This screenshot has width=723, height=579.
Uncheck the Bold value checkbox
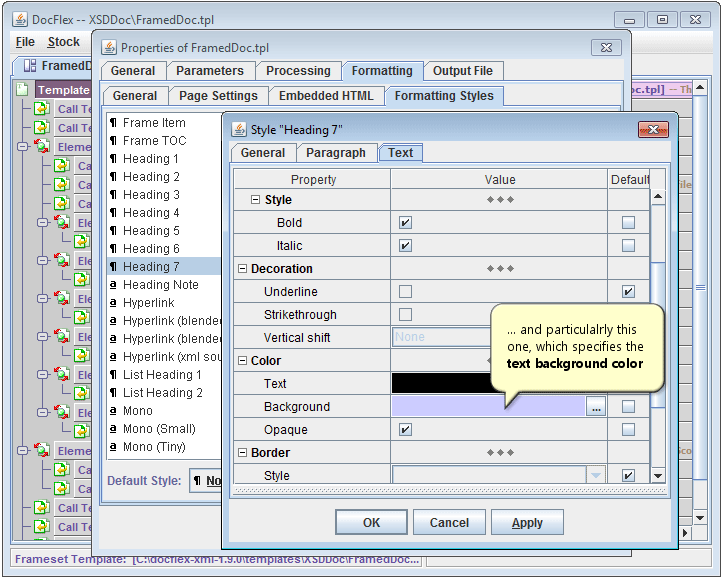pos(405,223)
